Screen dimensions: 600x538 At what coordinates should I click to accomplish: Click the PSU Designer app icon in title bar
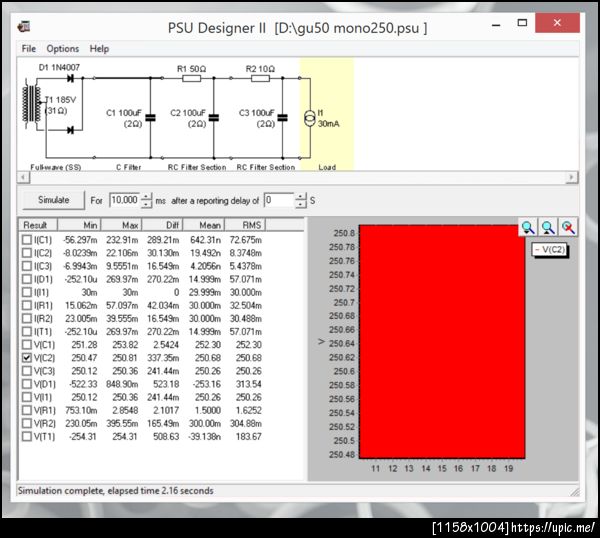(24, 27)
